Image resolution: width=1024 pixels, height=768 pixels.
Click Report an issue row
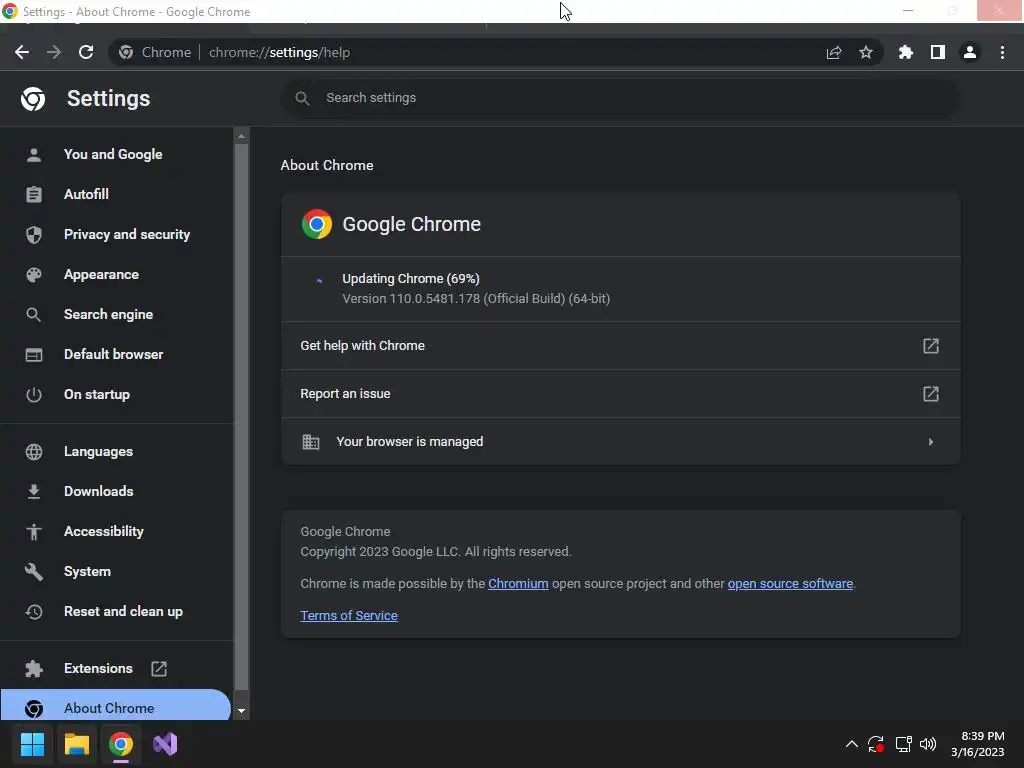(620, 394)
